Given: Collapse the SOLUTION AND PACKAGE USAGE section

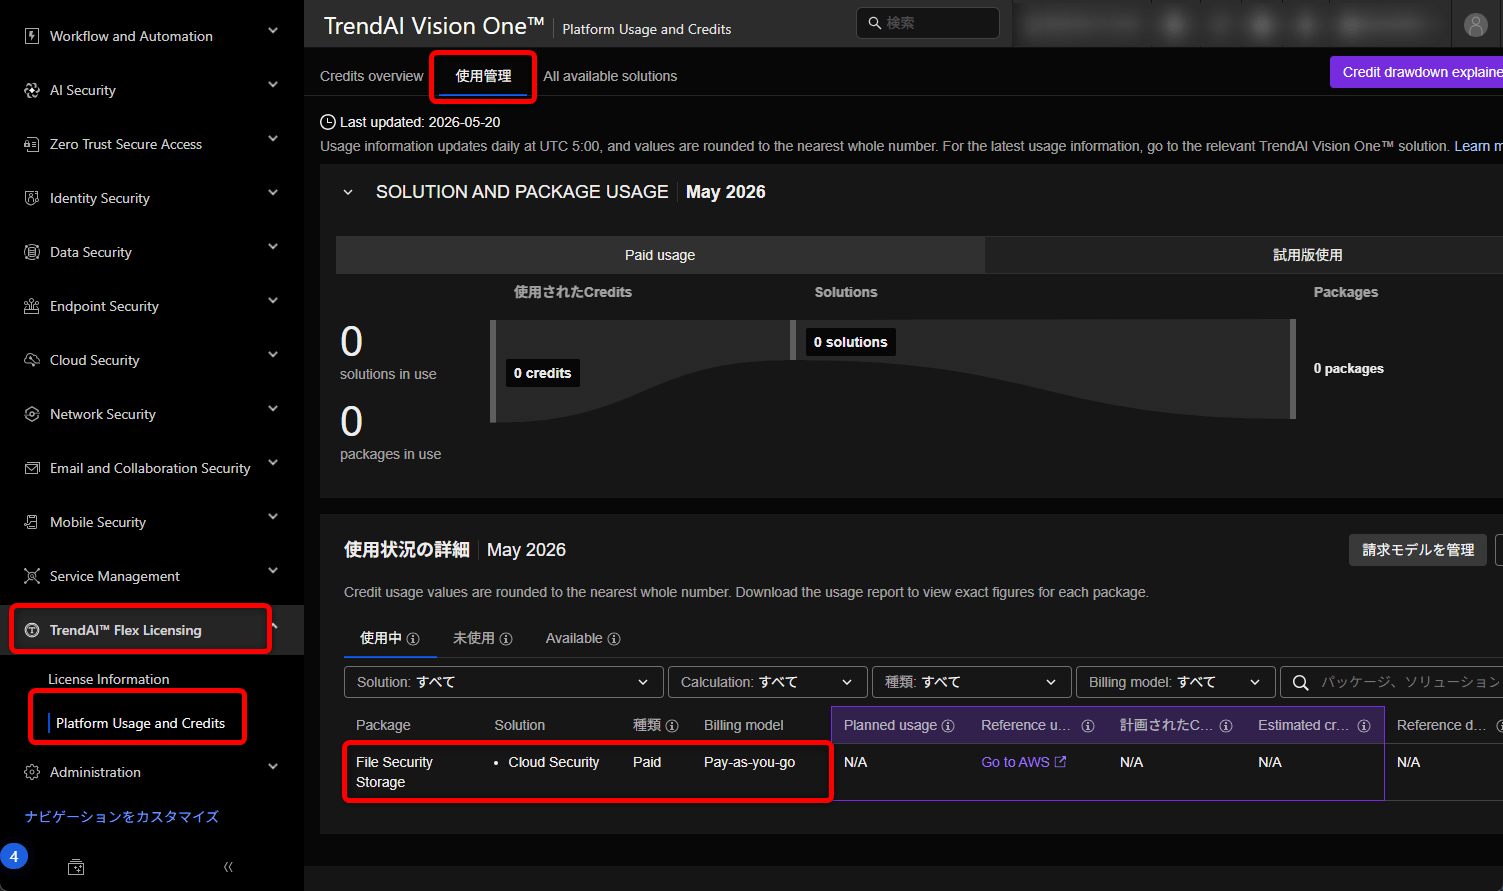Looking at the screenshot, I should click(348, 192).
